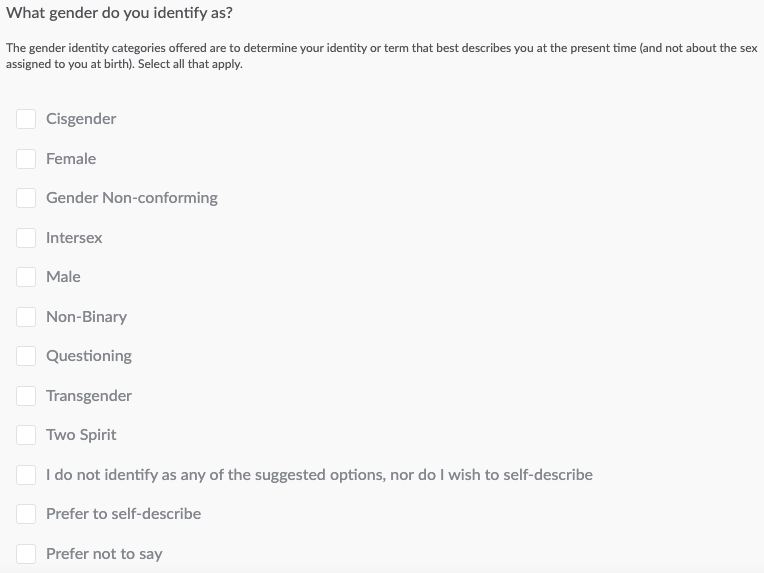Image resolution: width=764 pixels, height=573 pixels.
Task: Select the Intersex checkbox
Action: (x=26, y=238)
